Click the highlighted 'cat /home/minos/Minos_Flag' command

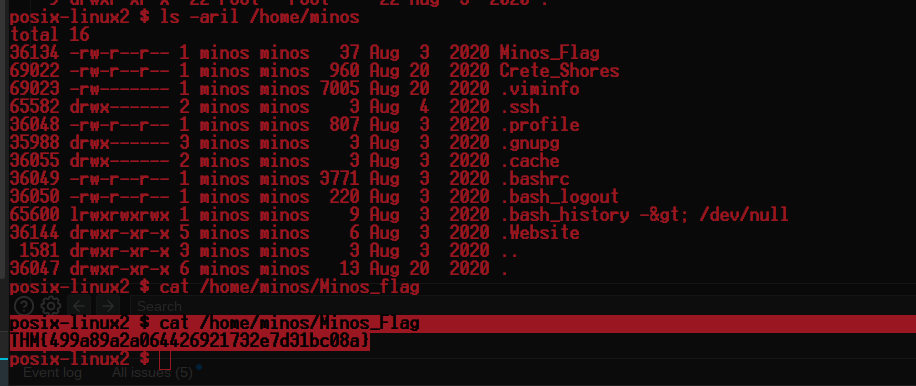click(x=289, y=324)
